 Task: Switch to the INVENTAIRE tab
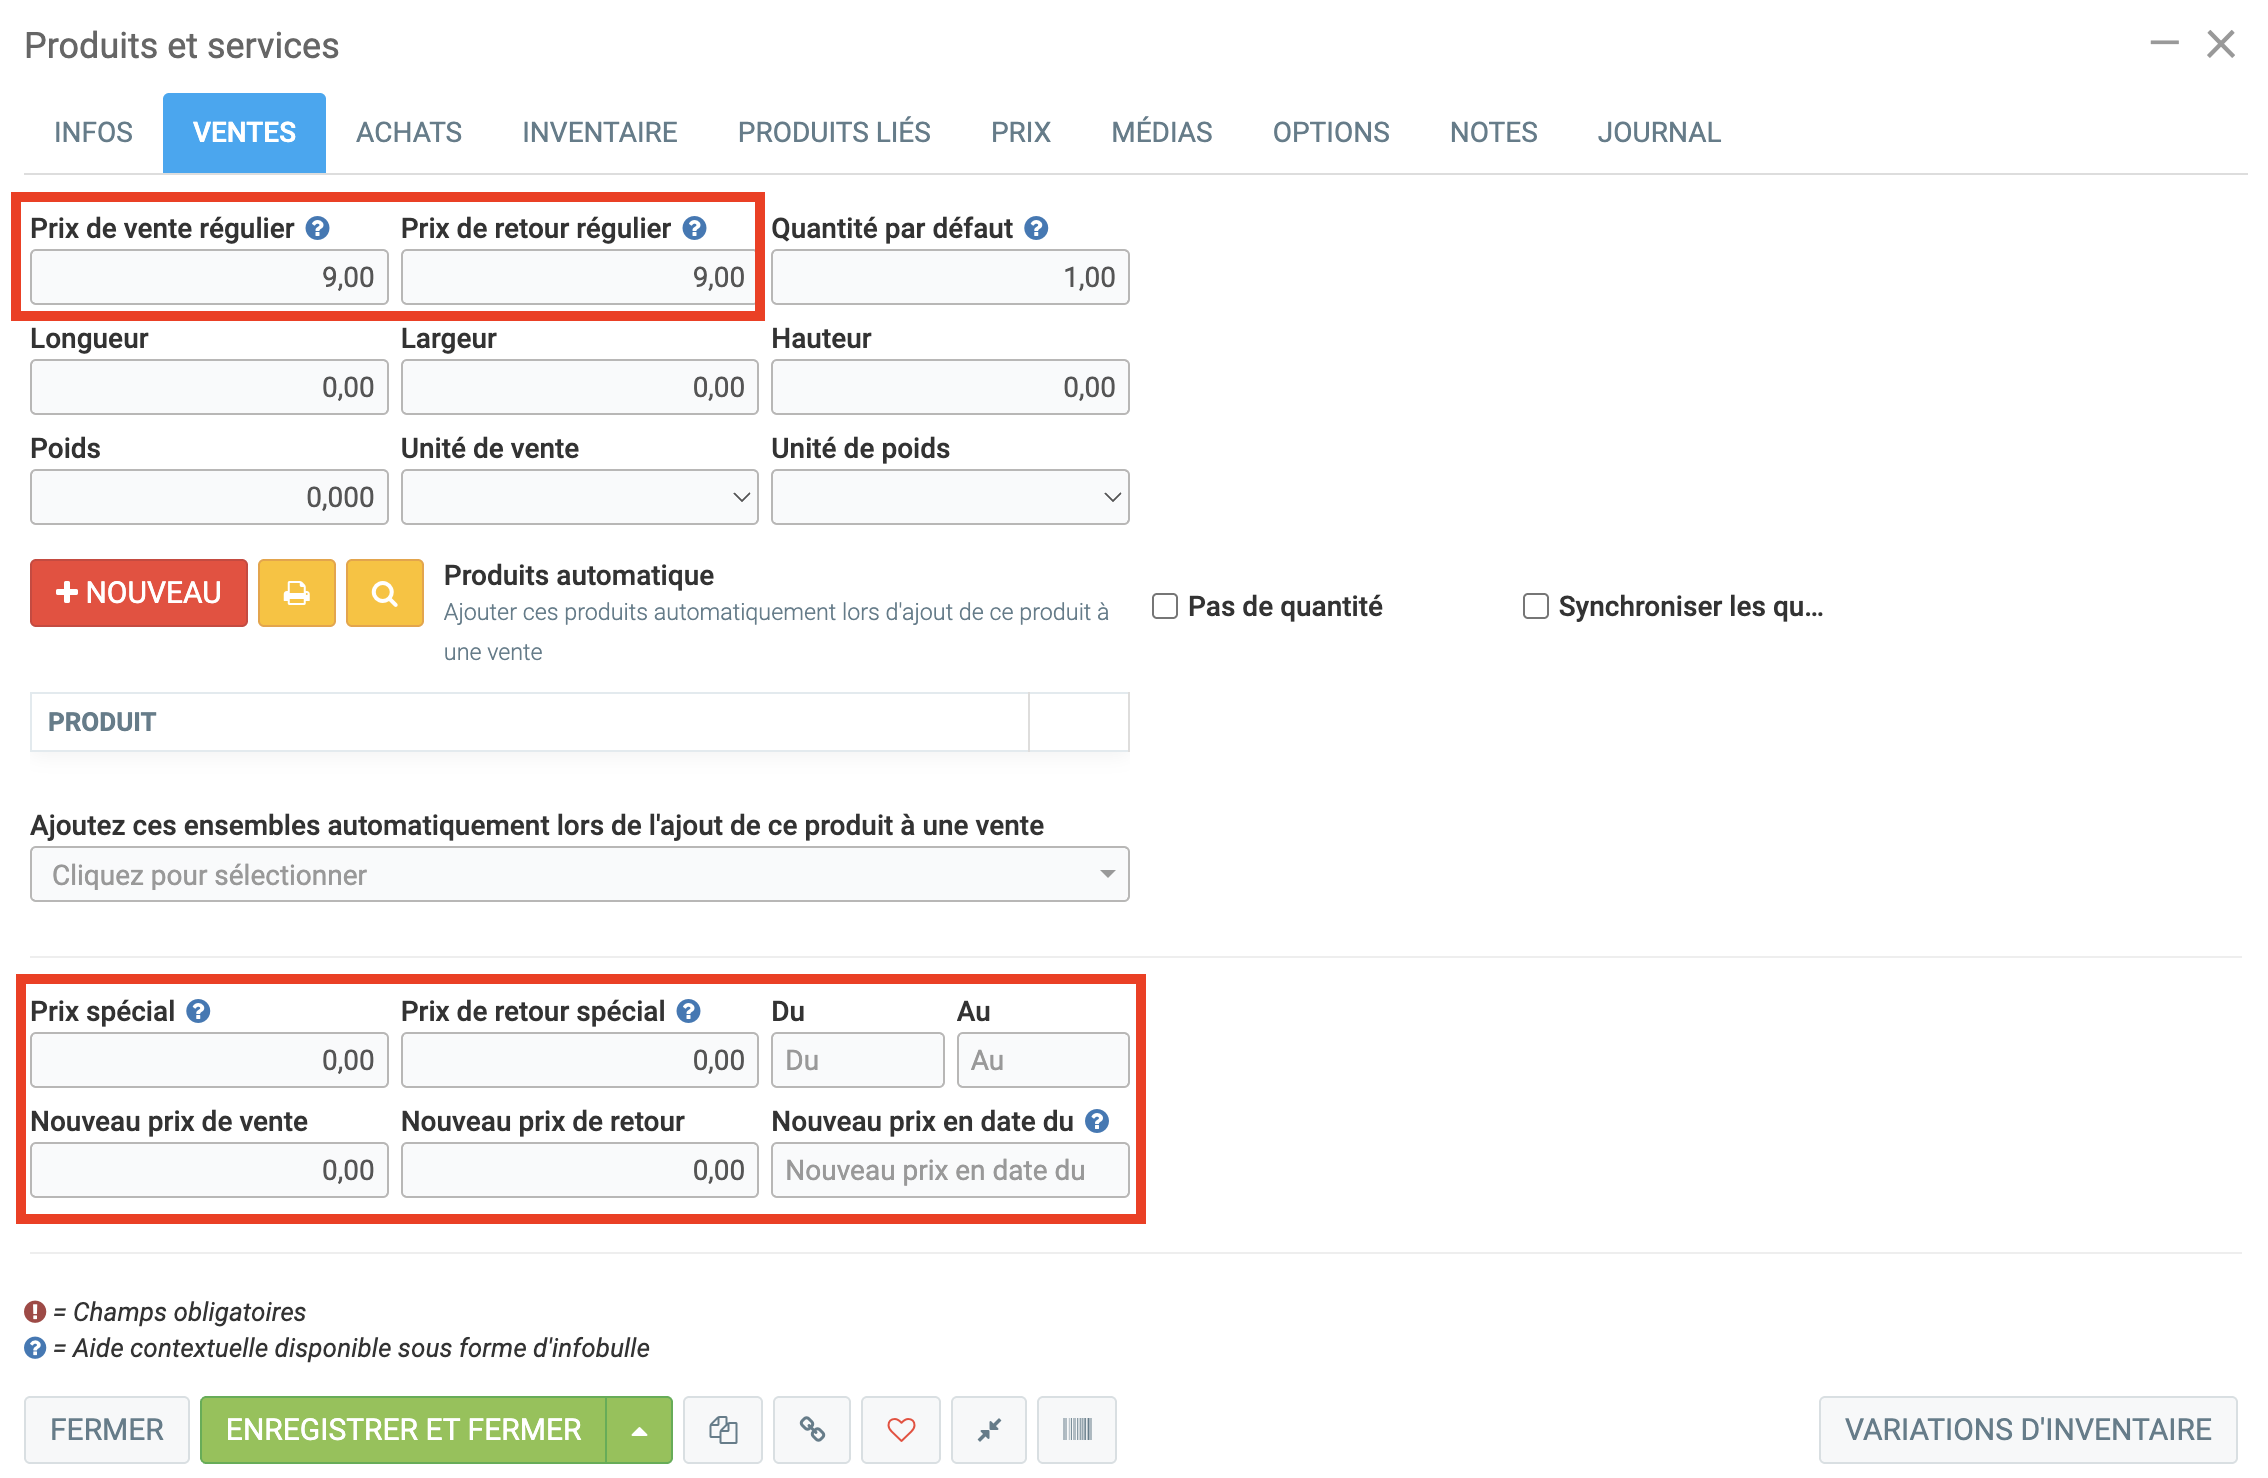pos(599,132)
